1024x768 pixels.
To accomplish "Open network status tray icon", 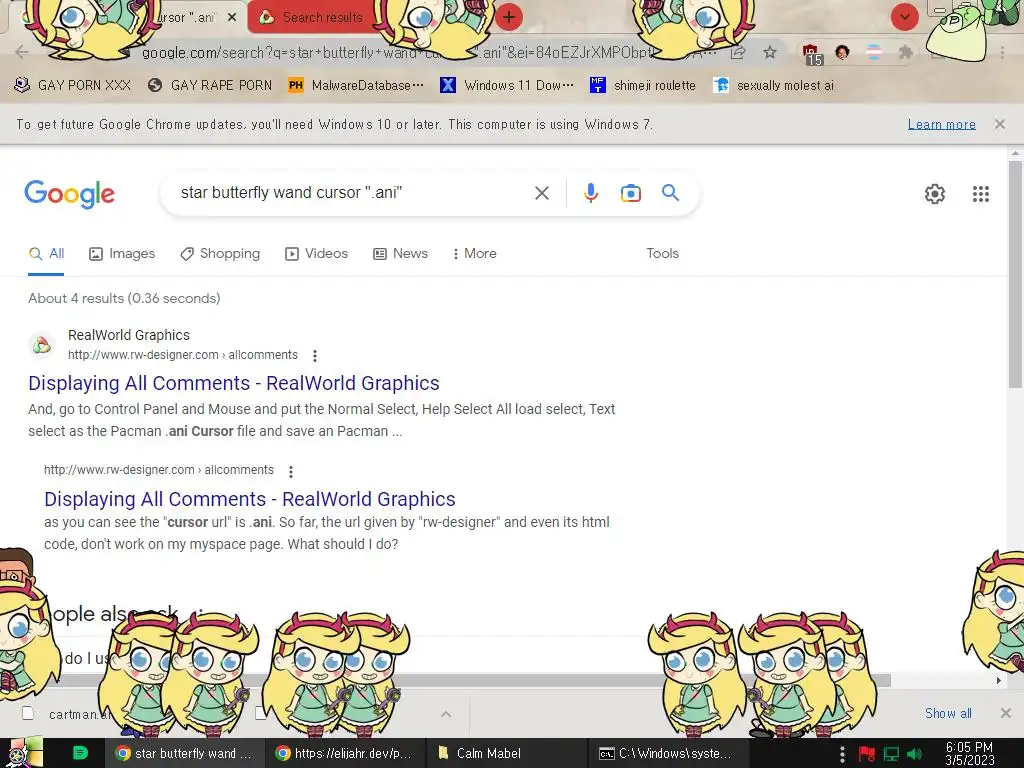I will (891, 754).
